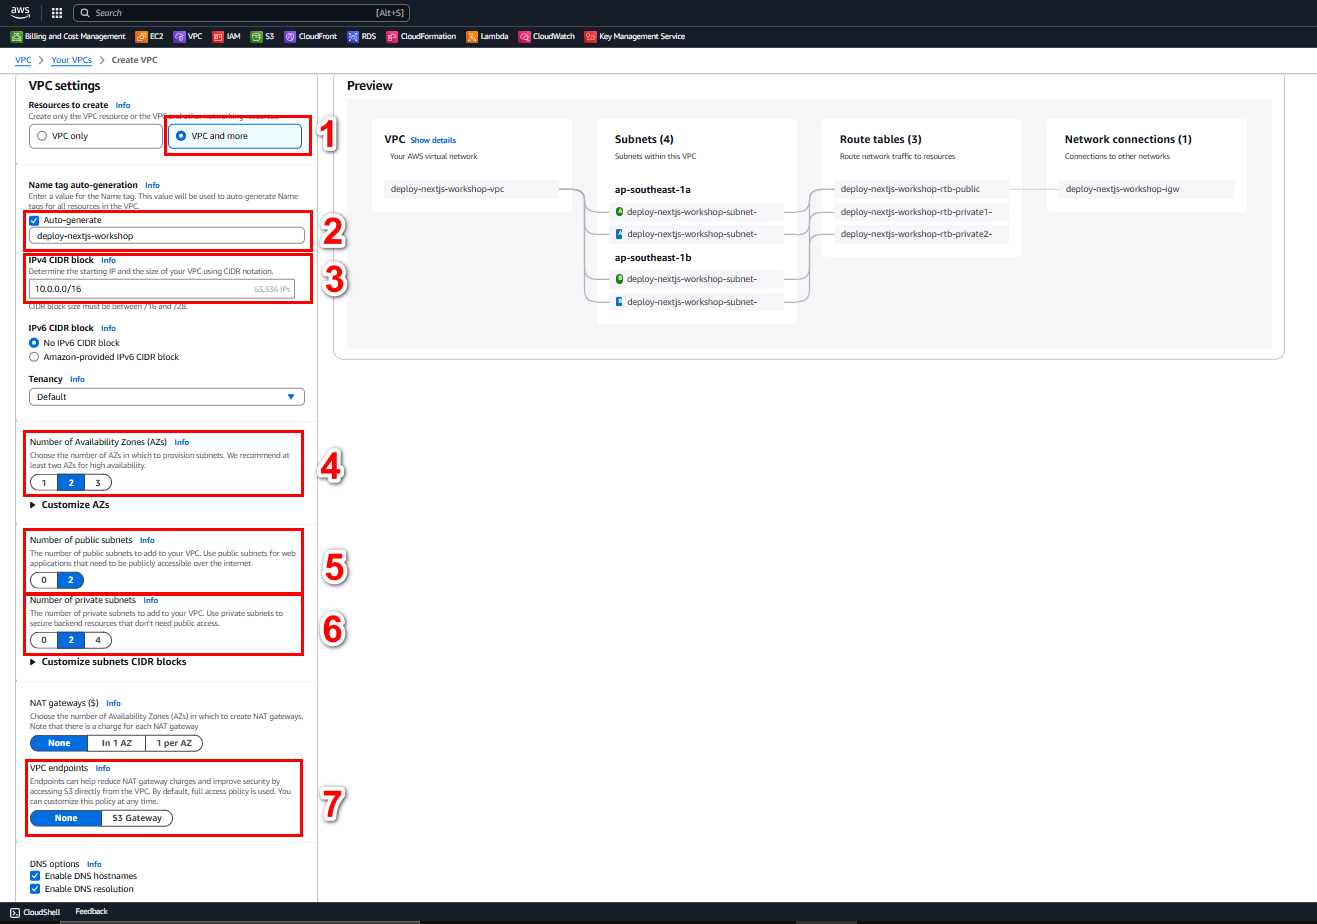Open Info link for Resources to create
This screenshot has width=1317, height=924.
click(x=122, y=105)
